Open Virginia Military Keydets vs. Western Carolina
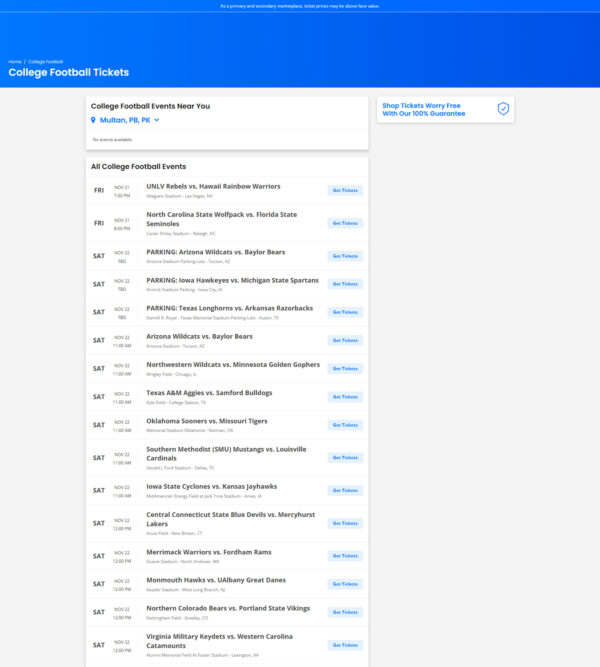The width and height of the screenshot is (600, 667). pos(219,641)
